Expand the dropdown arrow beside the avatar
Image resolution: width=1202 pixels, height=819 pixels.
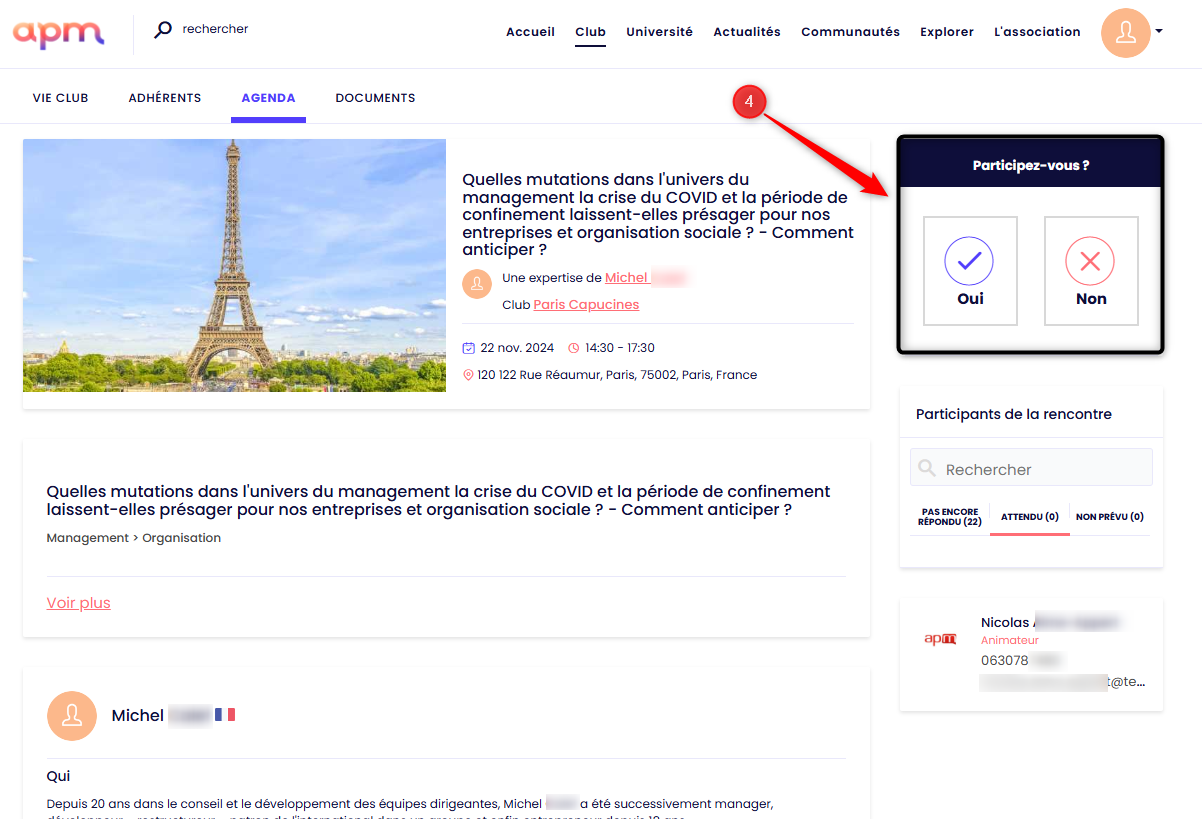(1159, 31)
